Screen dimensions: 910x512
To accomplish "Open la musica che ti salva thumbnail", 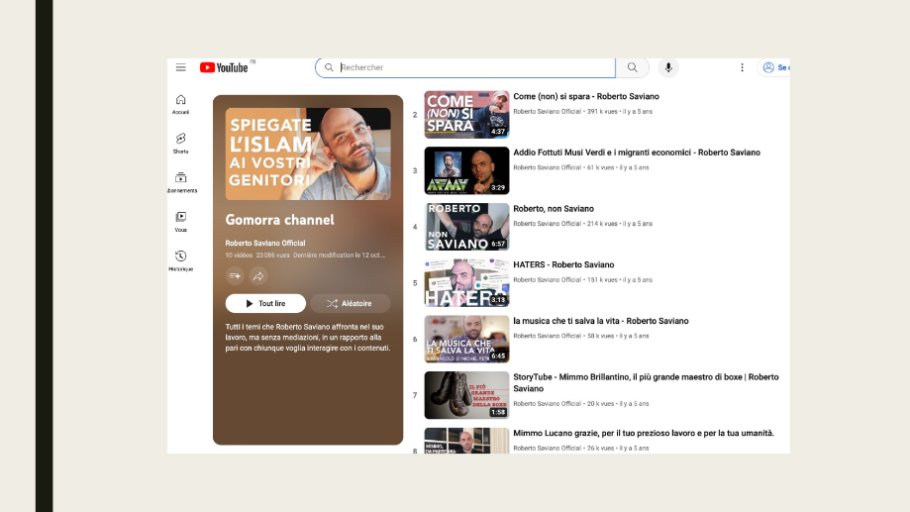I will (467, 339).
